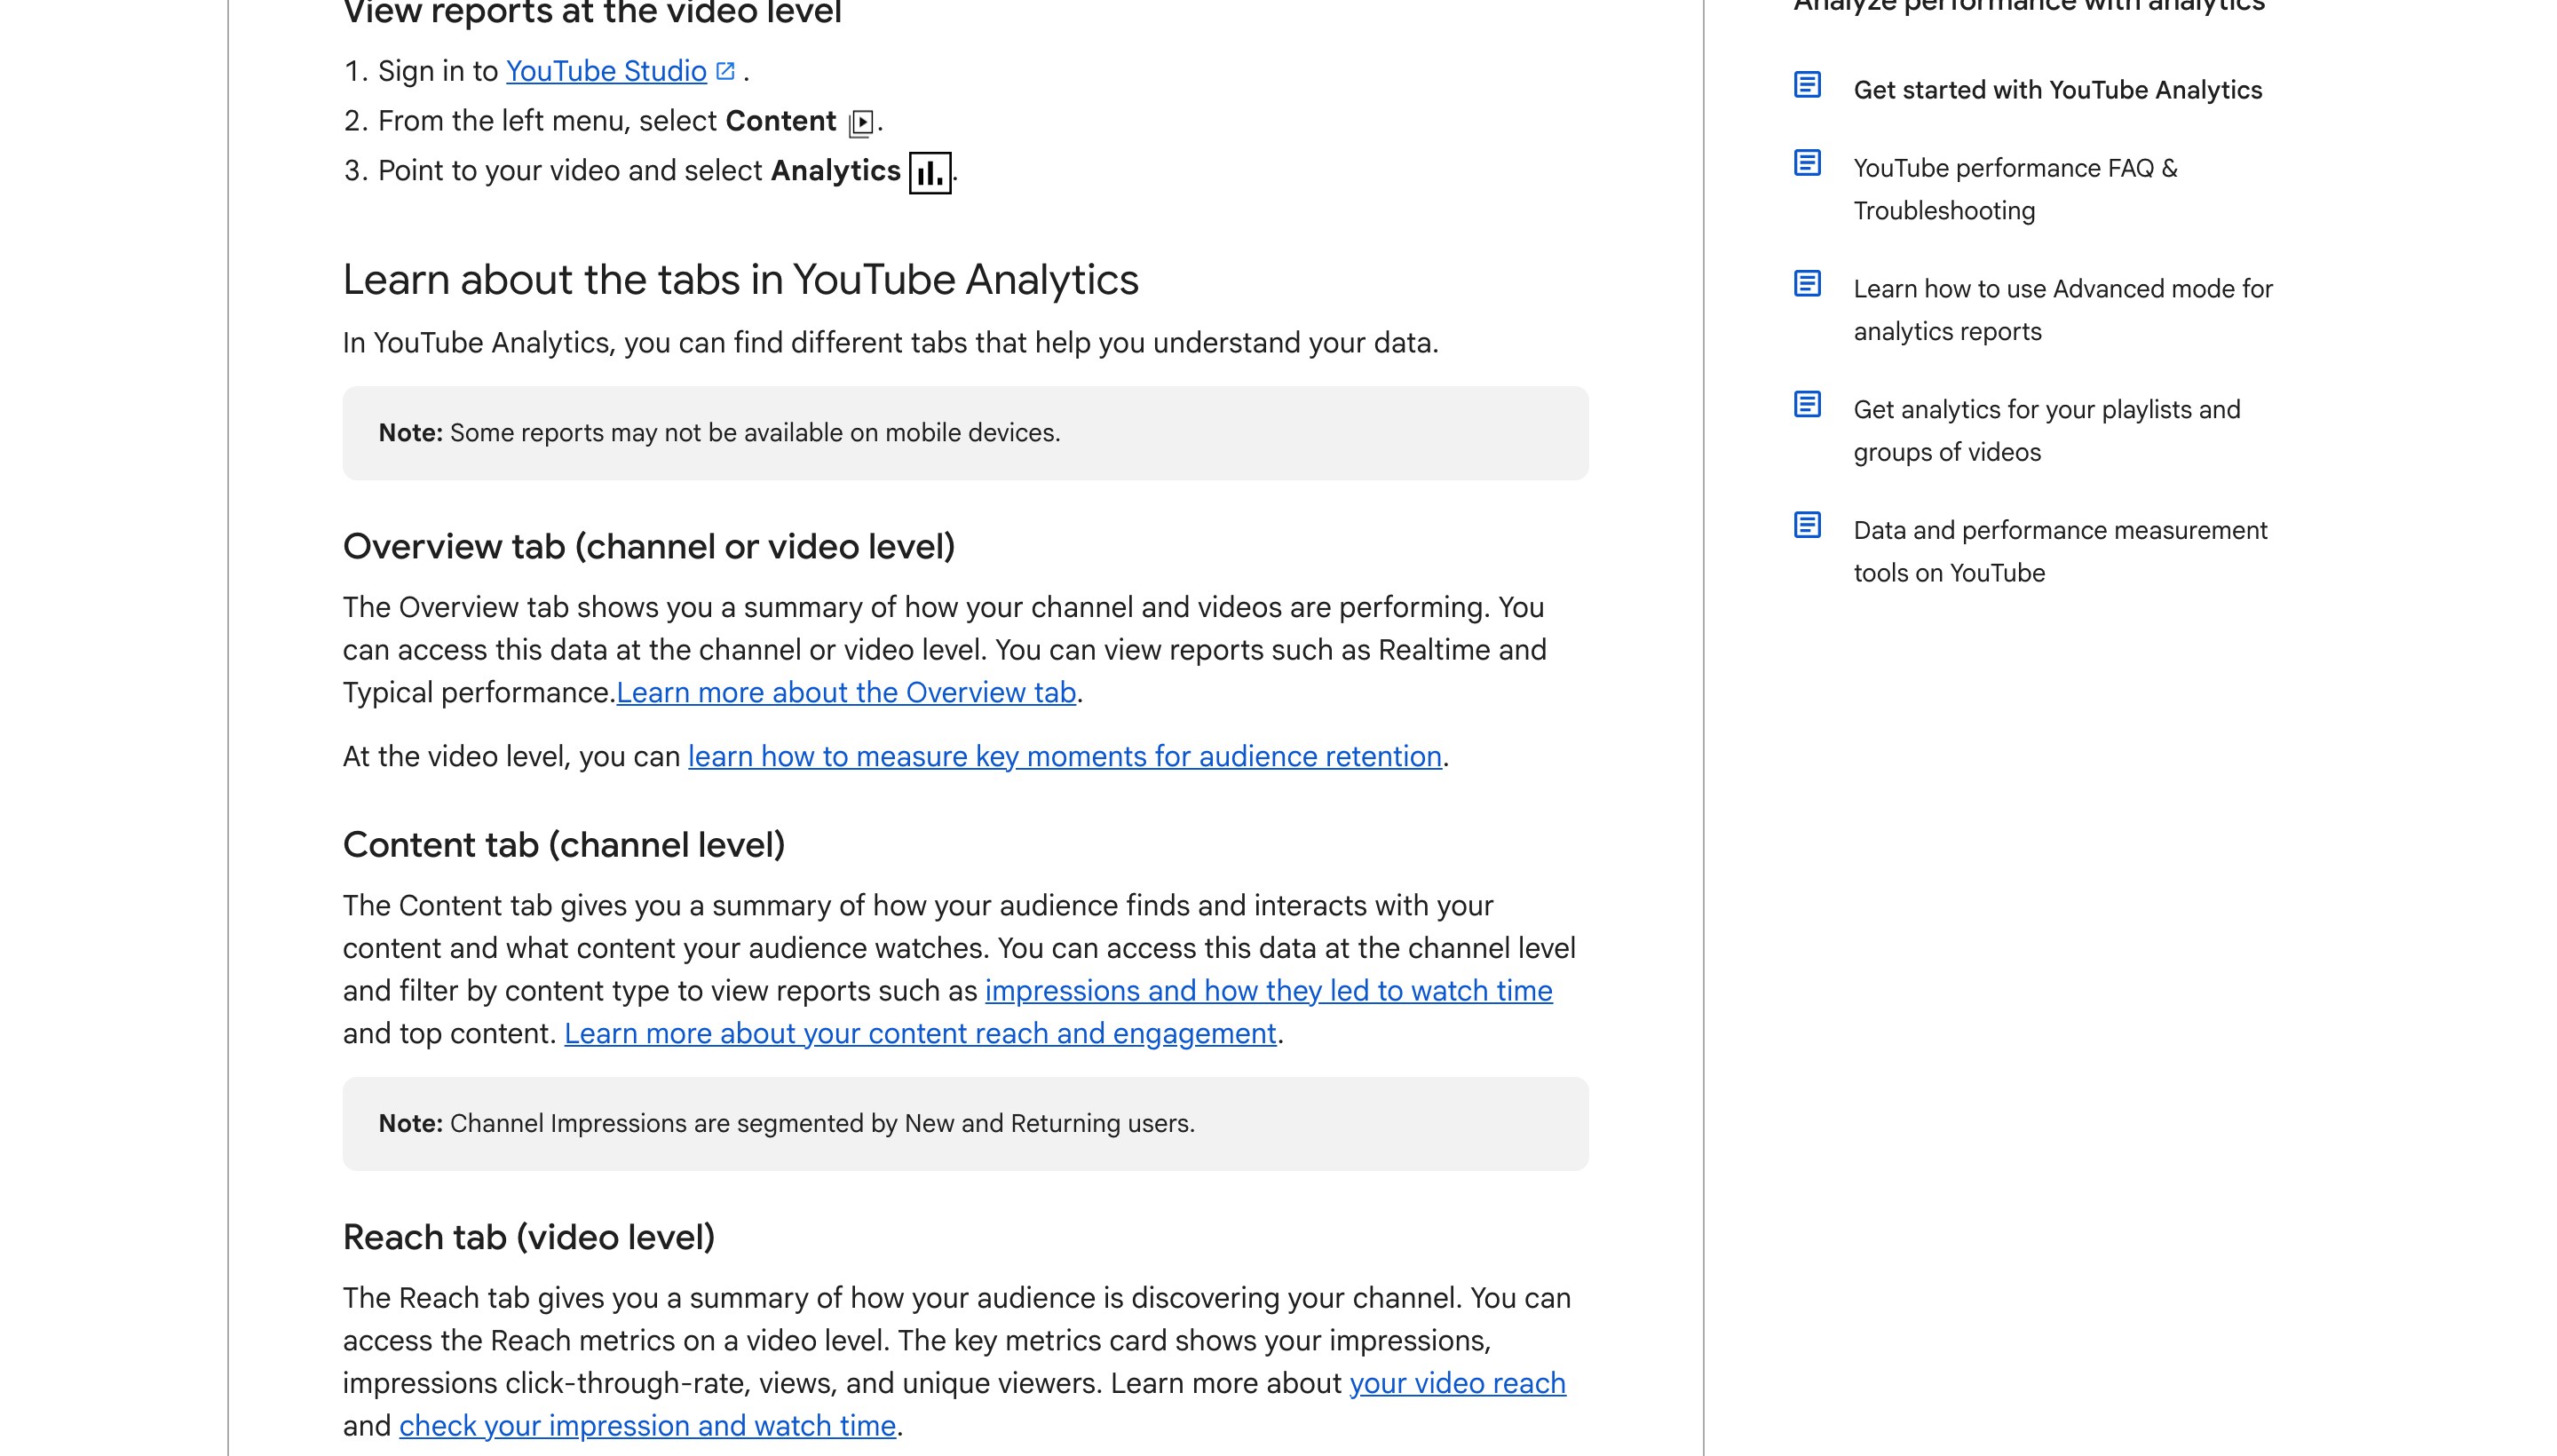Click the sentence In YouTube Analytics, you can find different tabs
The image size is (2557, 1456).
(890, 343)
